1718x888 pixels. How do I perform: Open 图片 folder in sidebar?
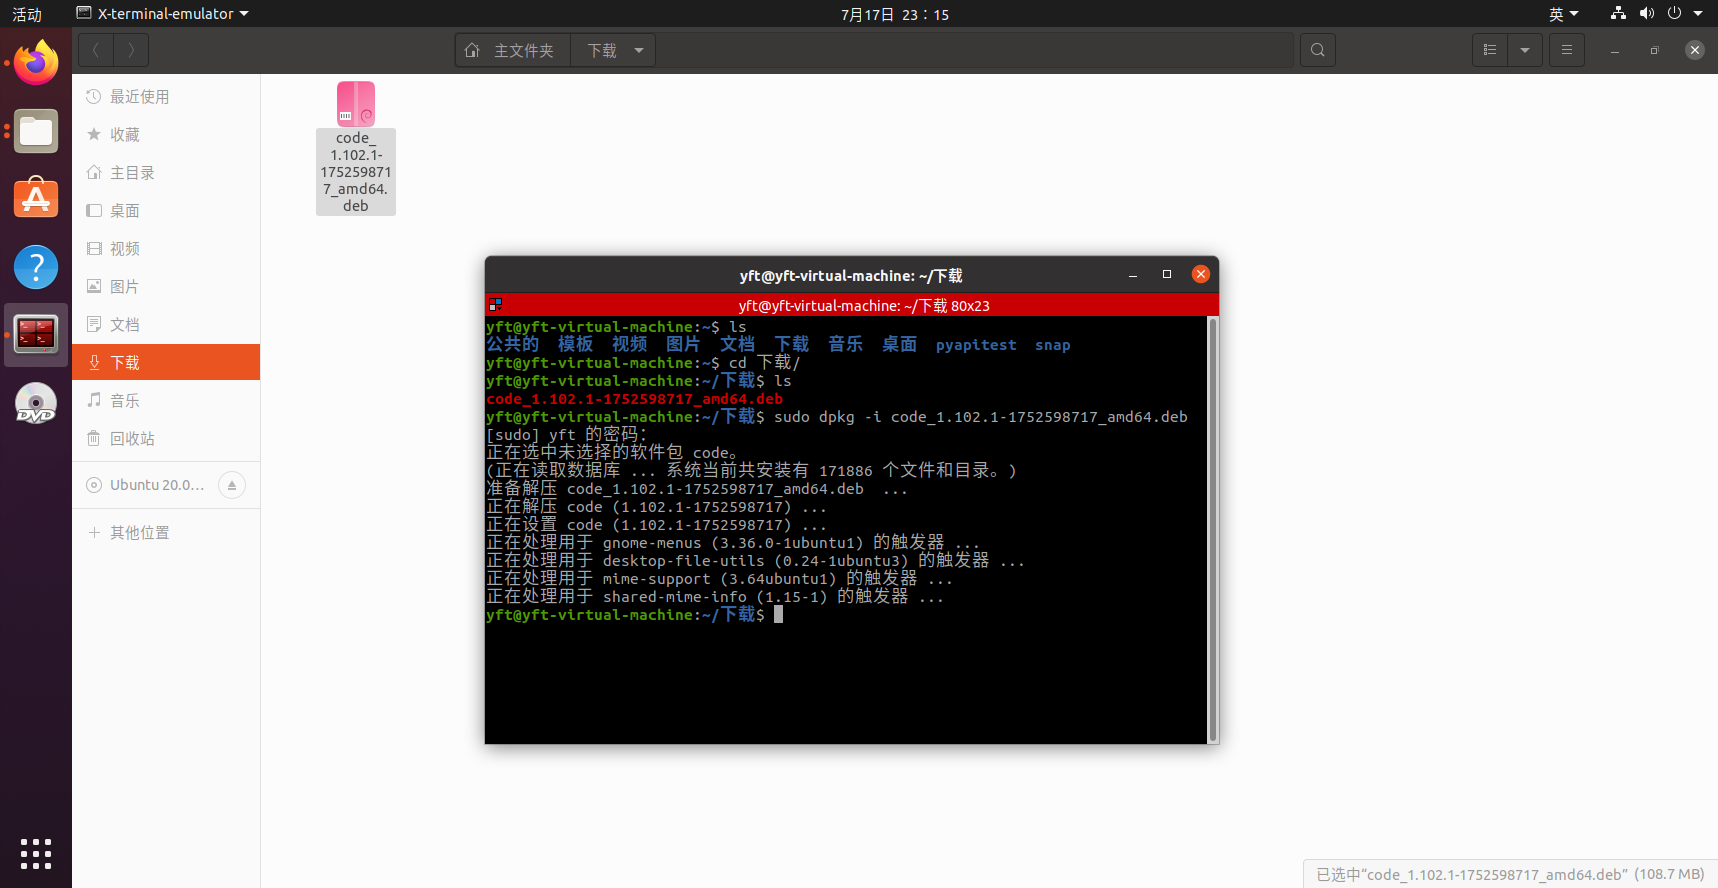click(166, 287)
